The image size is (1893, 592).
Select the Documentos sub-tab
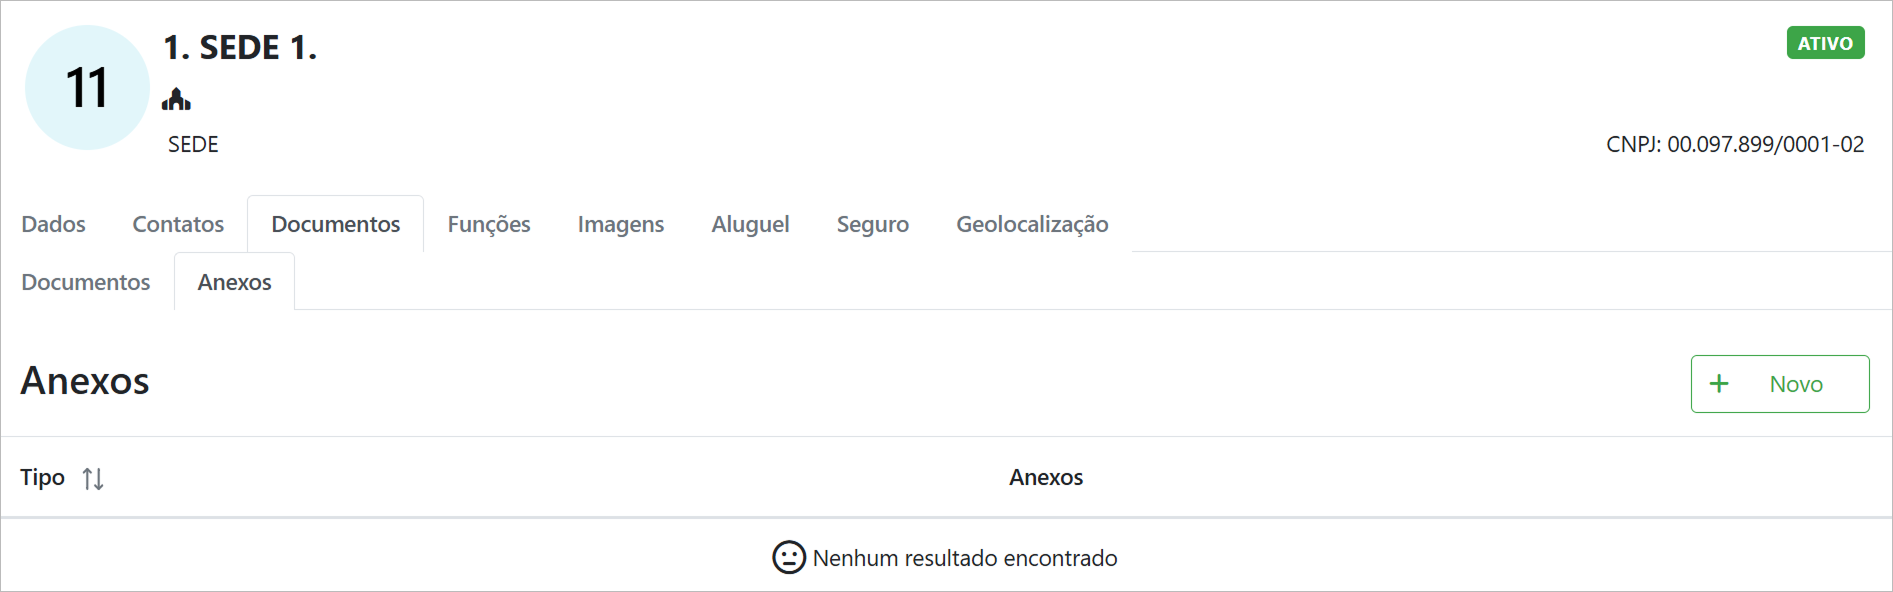click(x=86, y=282)
